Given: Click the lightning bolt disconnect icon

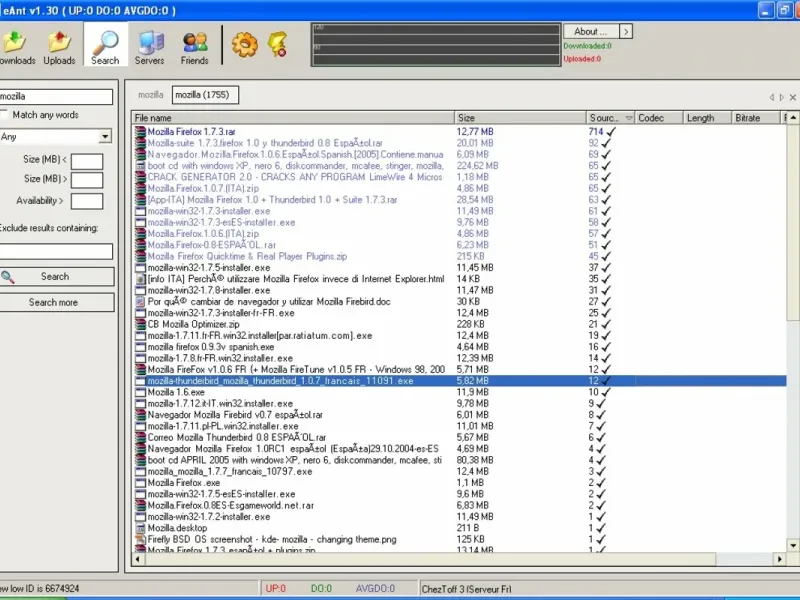Looking at the screenshot, I should click(x=277, y=44).
